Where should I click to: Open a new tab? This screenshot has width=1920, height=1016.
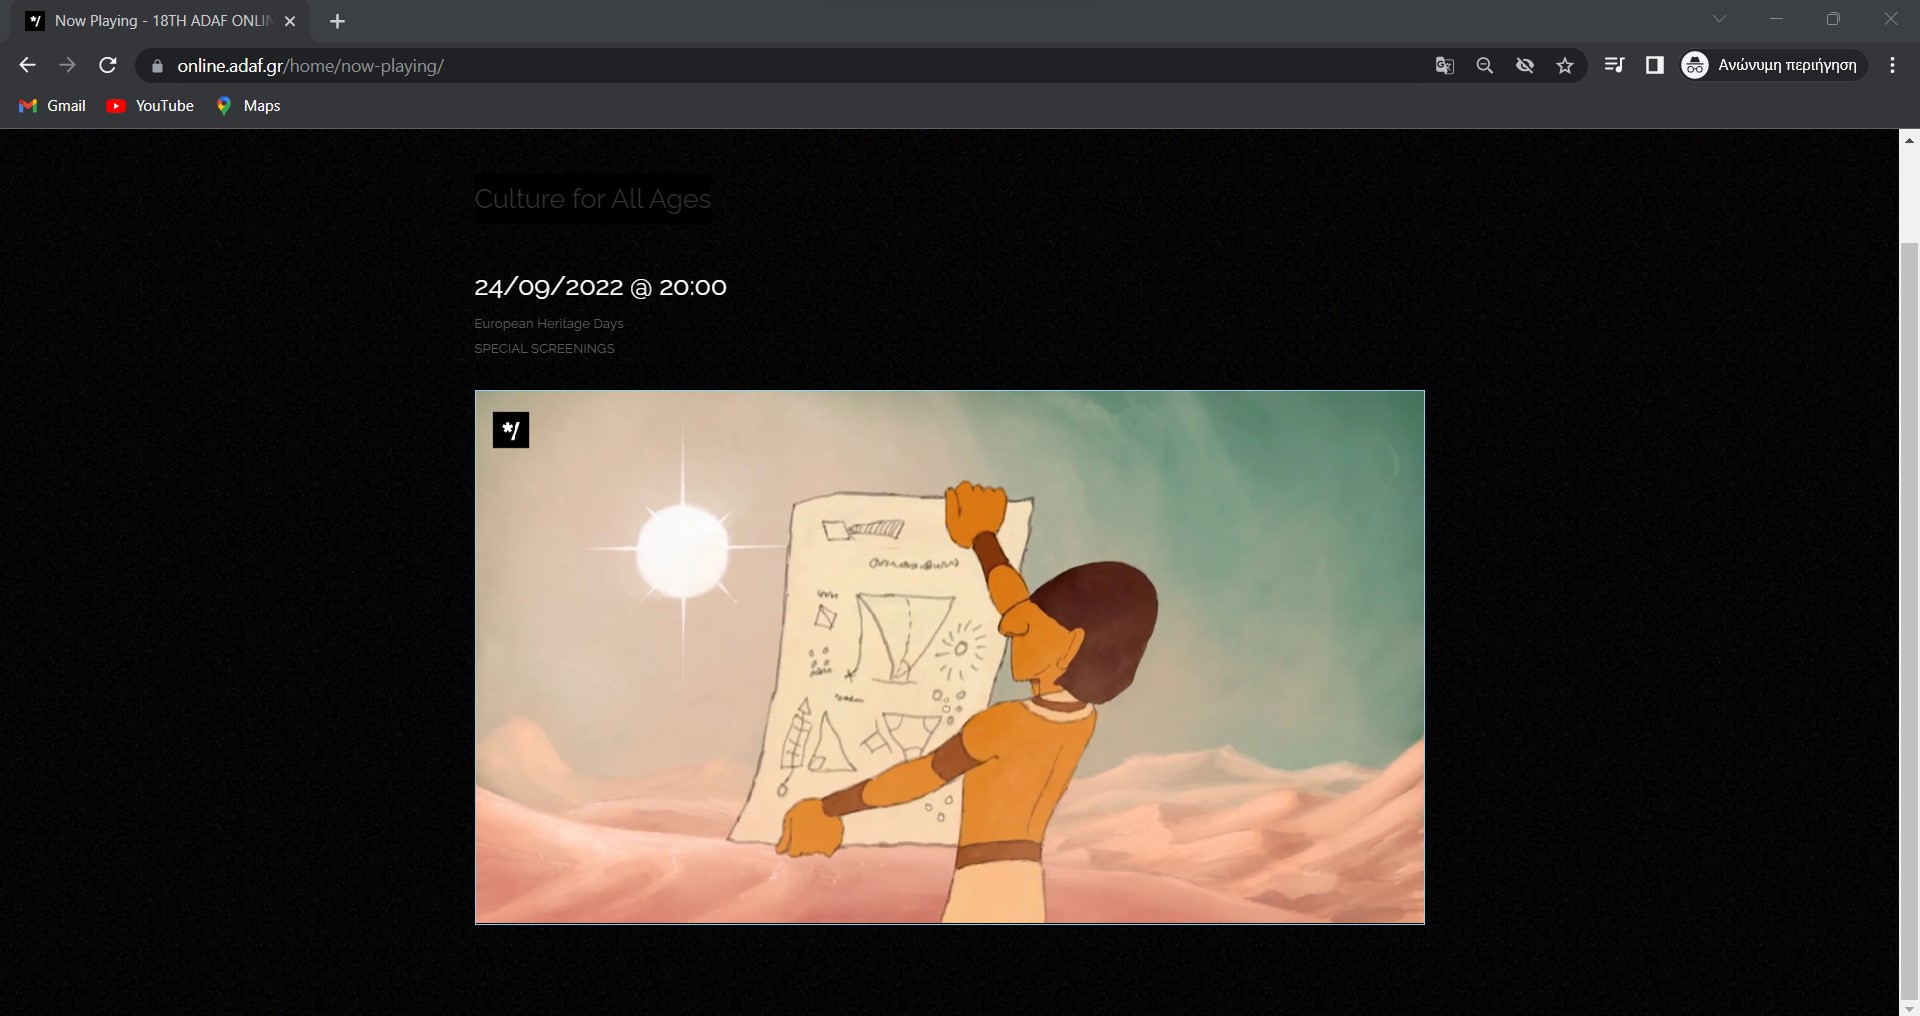click(337, 21)
